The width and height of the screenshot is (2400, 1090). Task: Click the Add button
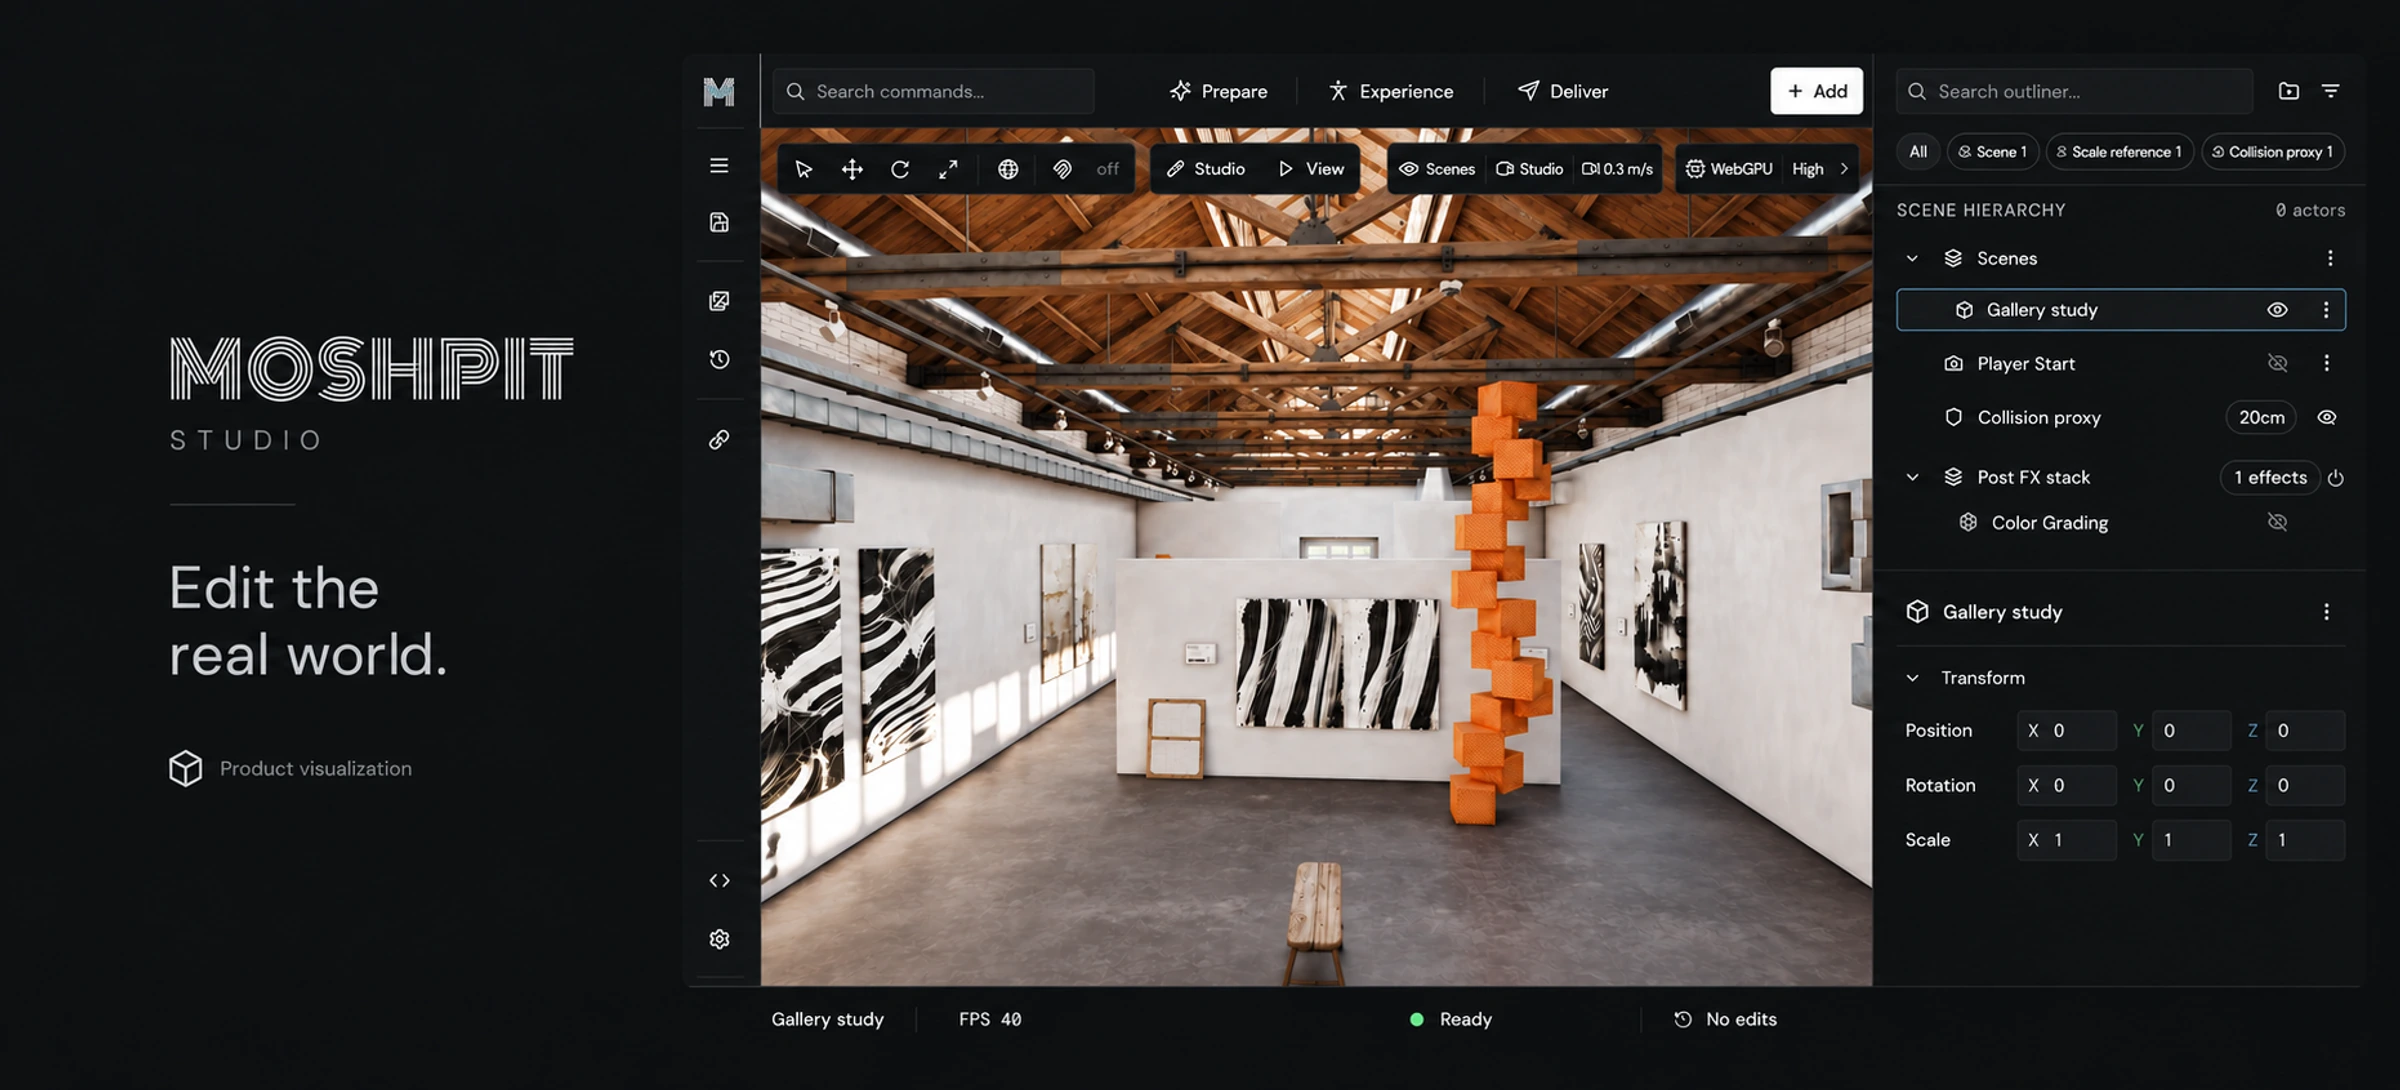coord(1816,91)
